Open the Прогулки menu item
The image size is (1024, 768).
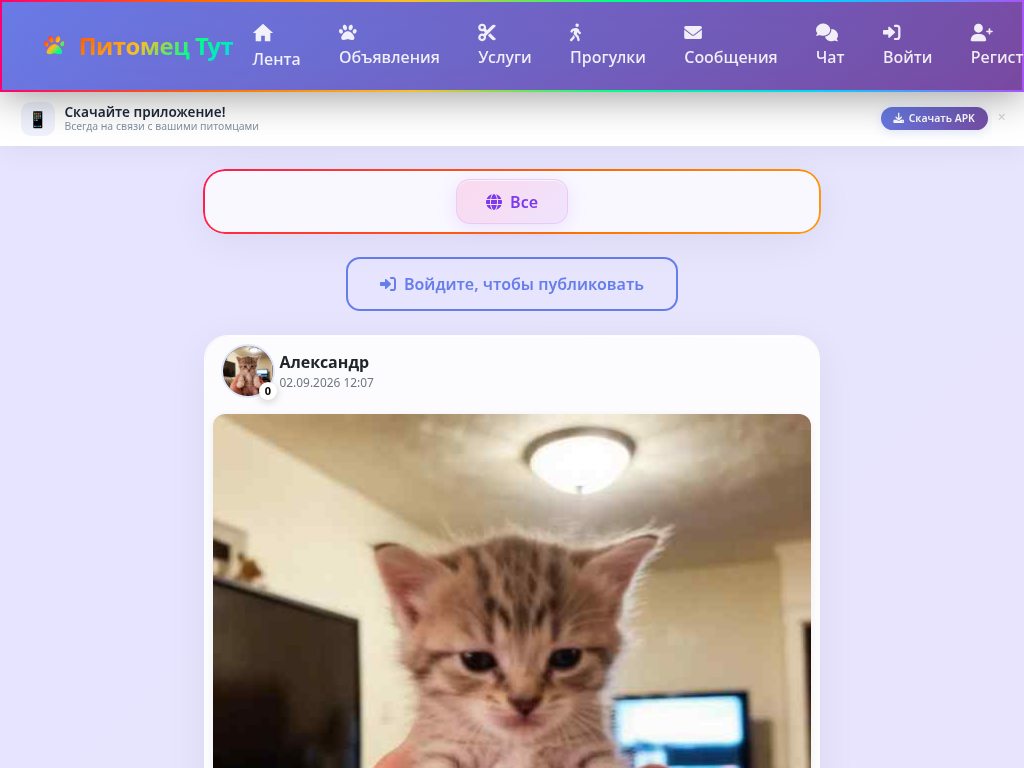point(607,46)
